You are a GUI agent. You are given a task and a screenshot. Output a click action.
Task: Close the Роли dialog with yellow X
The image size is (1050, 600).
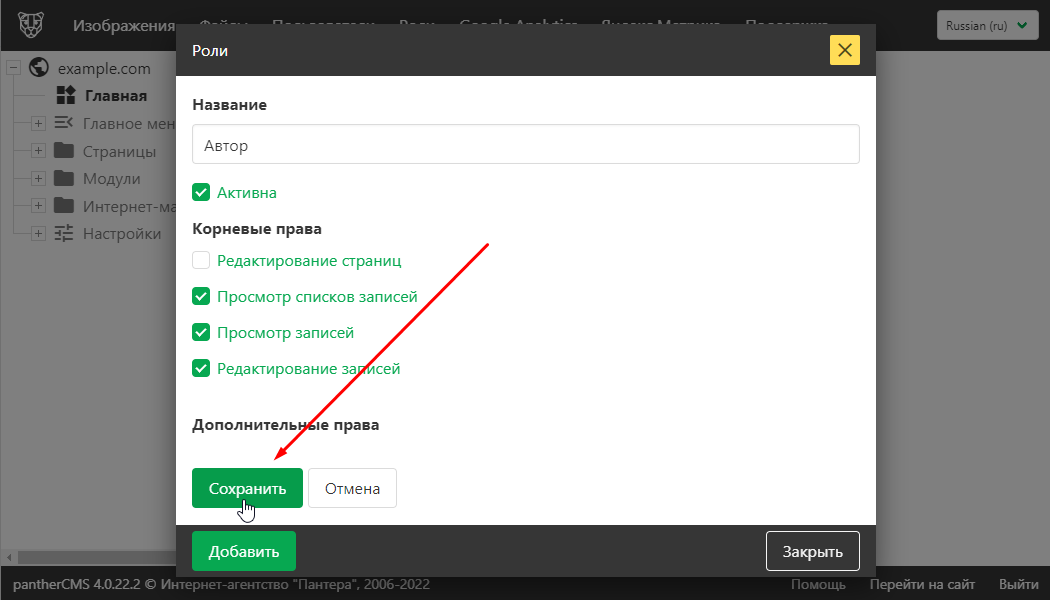(844, 50)
